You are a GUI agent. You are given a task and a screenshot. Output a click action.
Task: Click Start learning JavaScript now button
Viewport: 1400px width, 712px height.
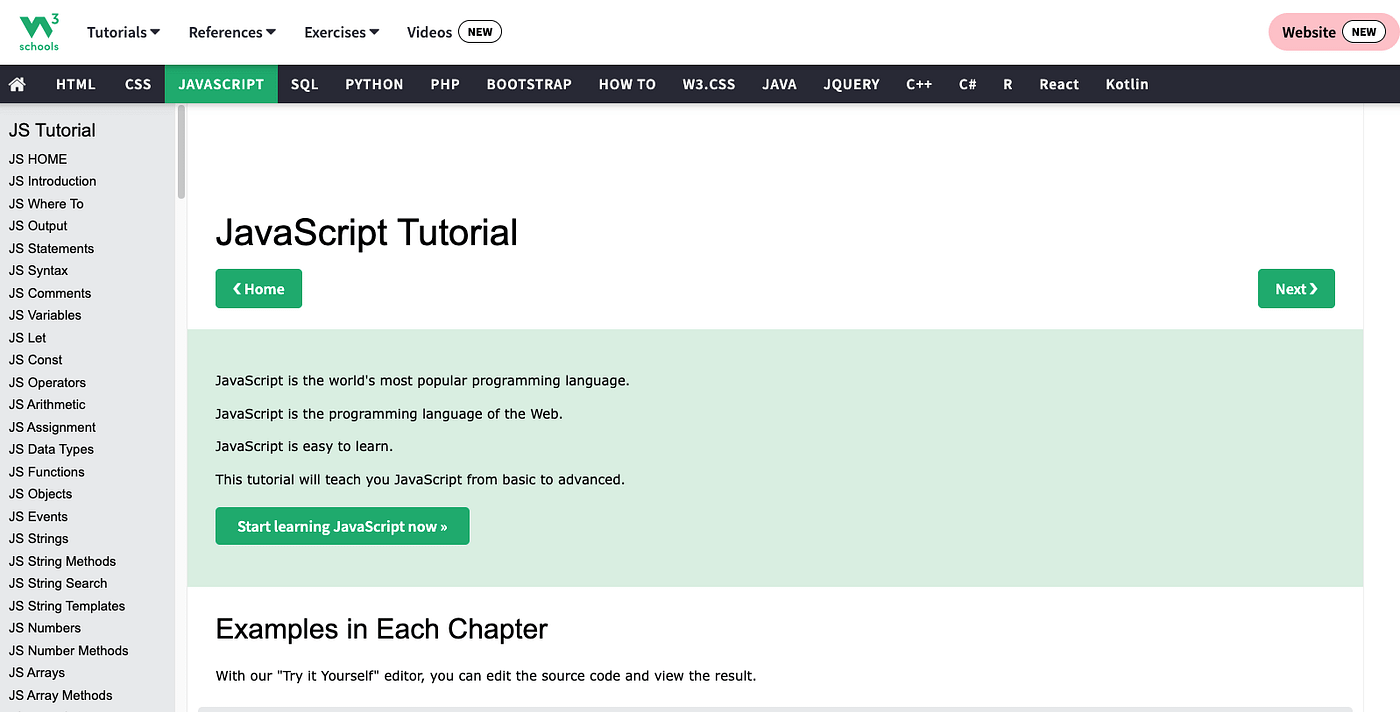coord(342,526)
